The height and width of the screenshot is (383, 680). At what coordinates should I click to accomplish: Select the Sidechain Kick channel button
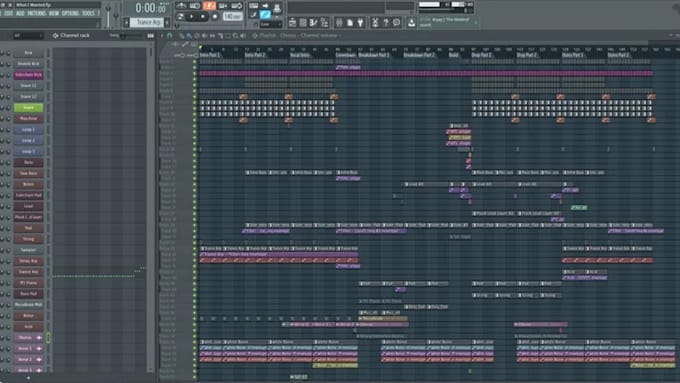(28, 75)
